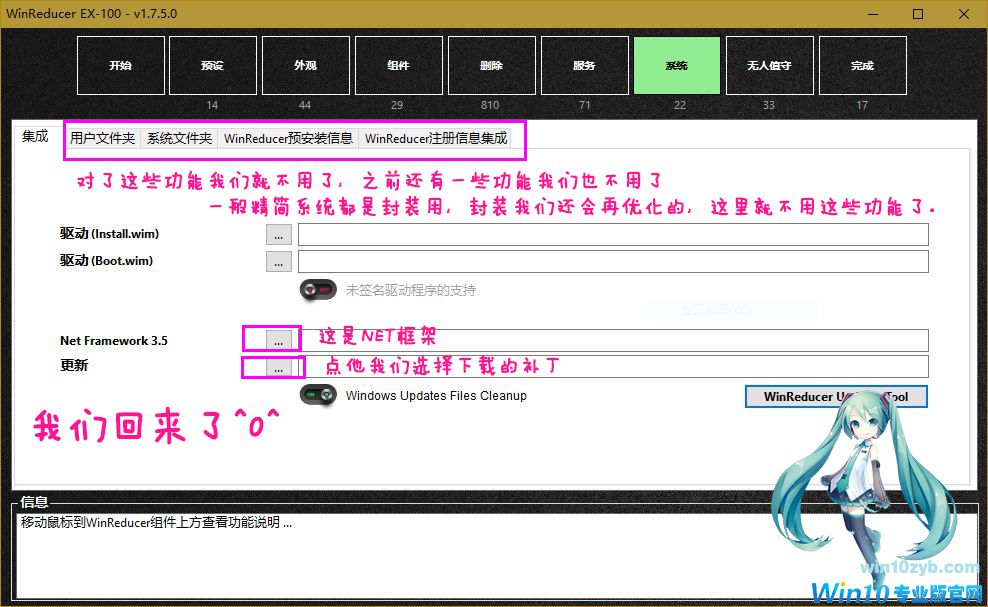Viewport: 988px width, 607px height.
Task: Go to the 组件 (Components) step tile
Action: [x=398, y=66]
